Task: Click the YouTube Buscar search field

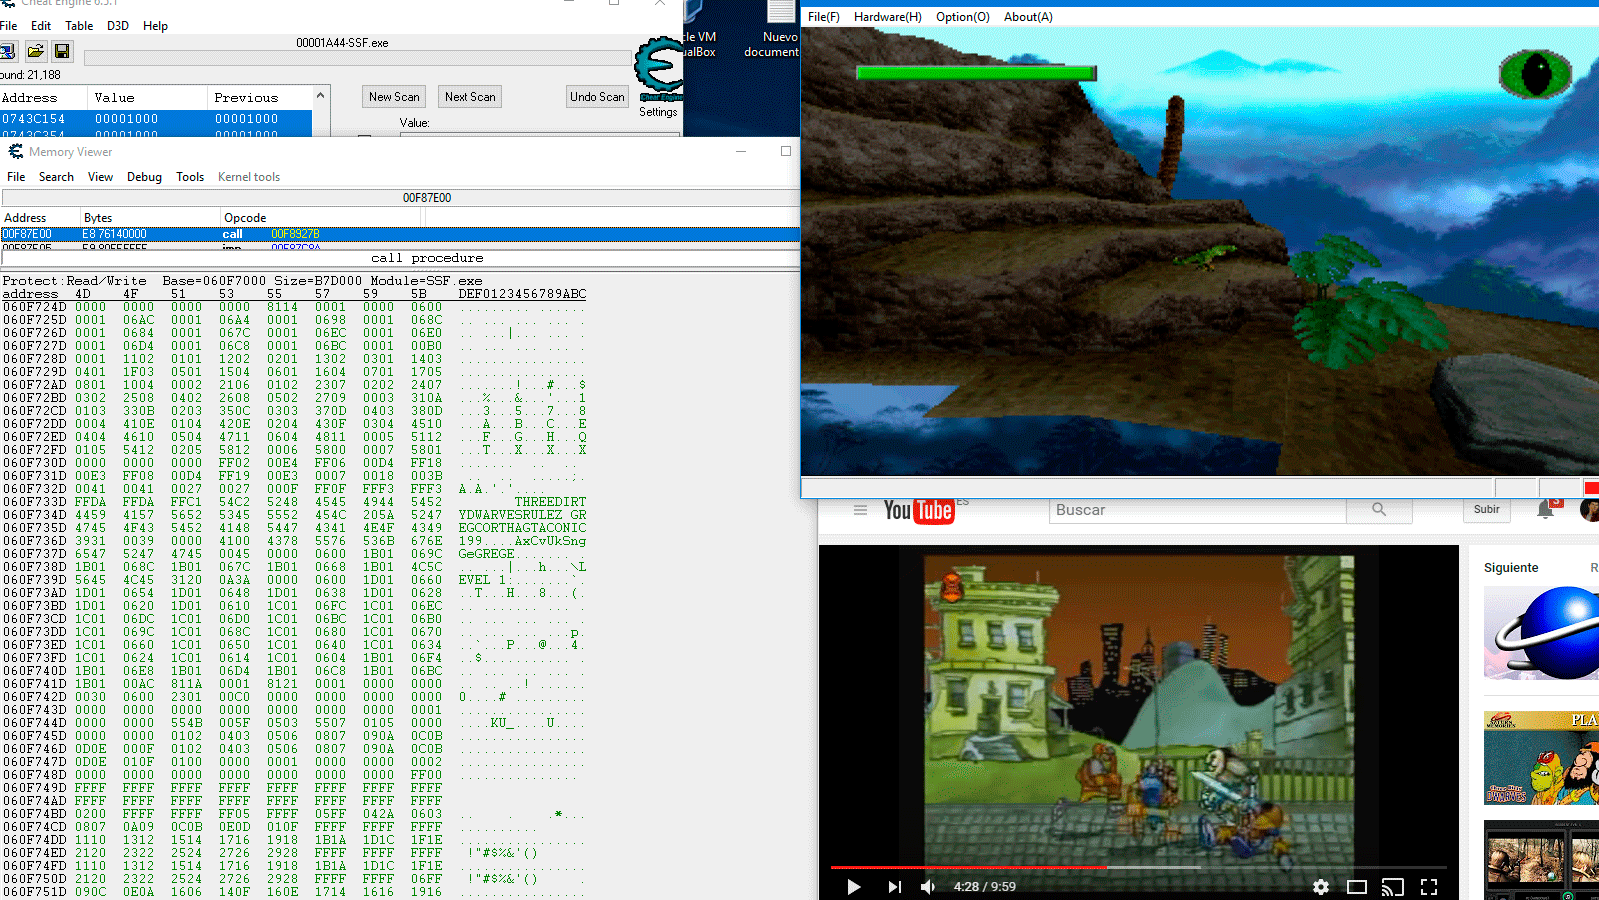Action: click(1197, 510)
